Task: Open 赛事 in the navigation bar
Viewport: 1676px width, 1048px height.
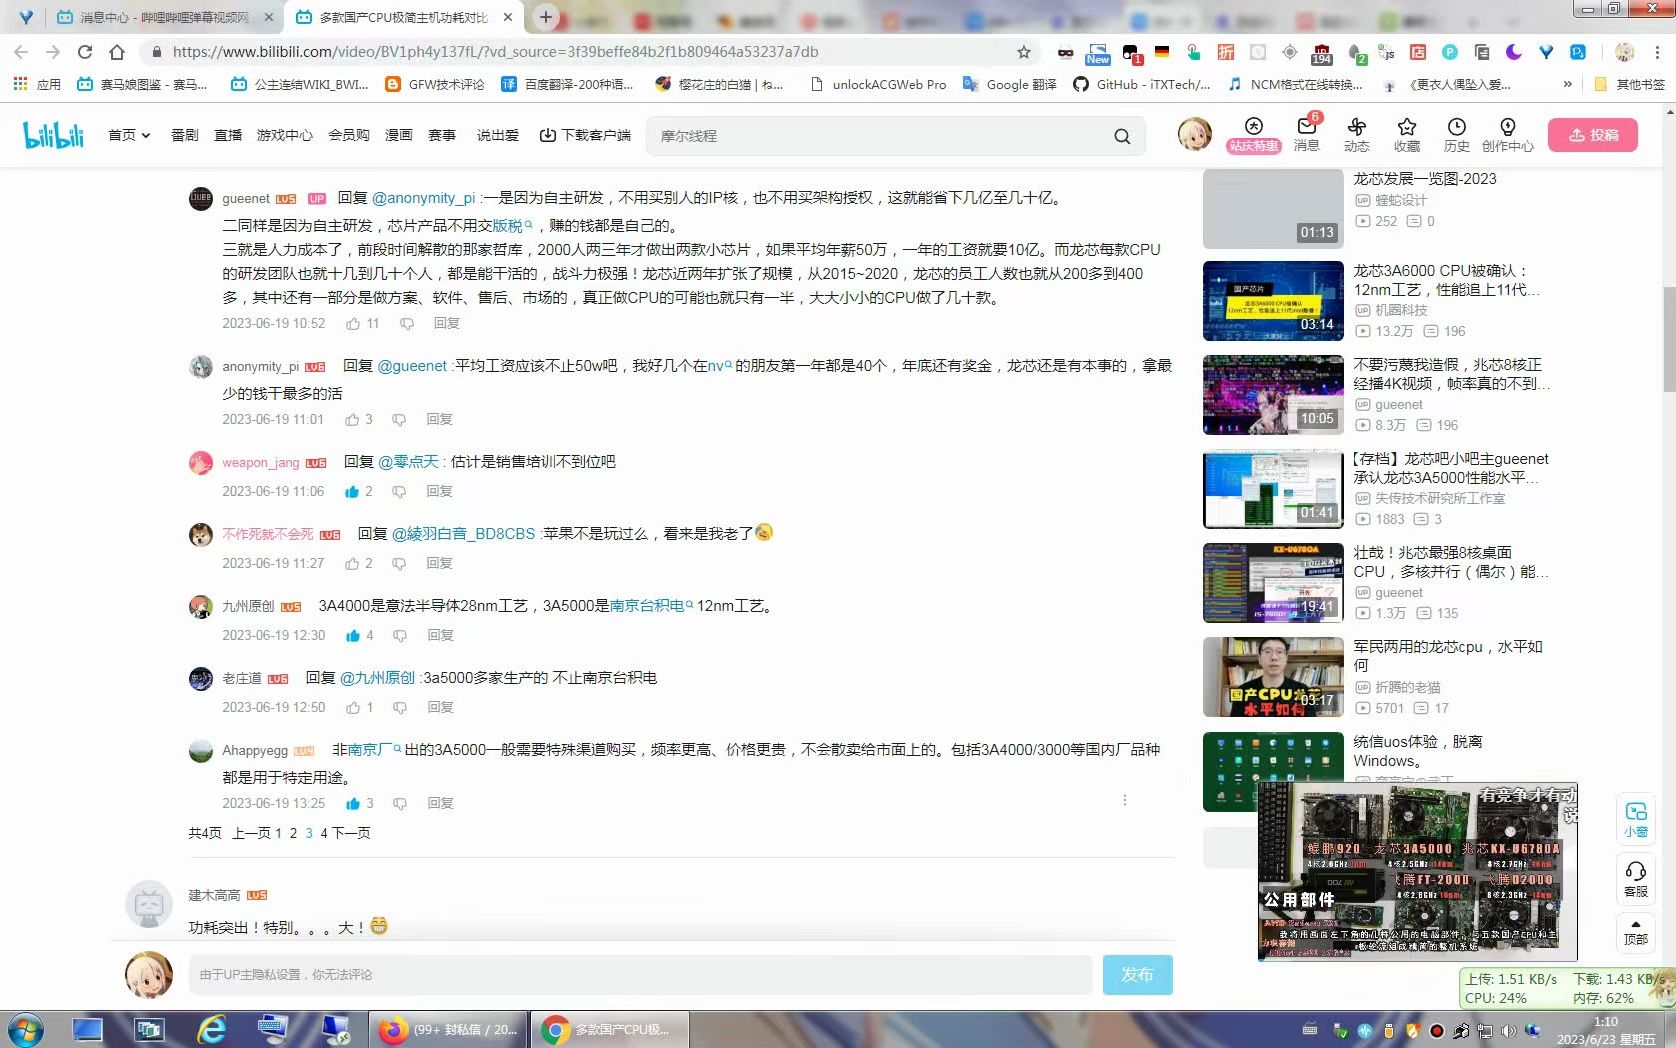Action: click(442, 135)
